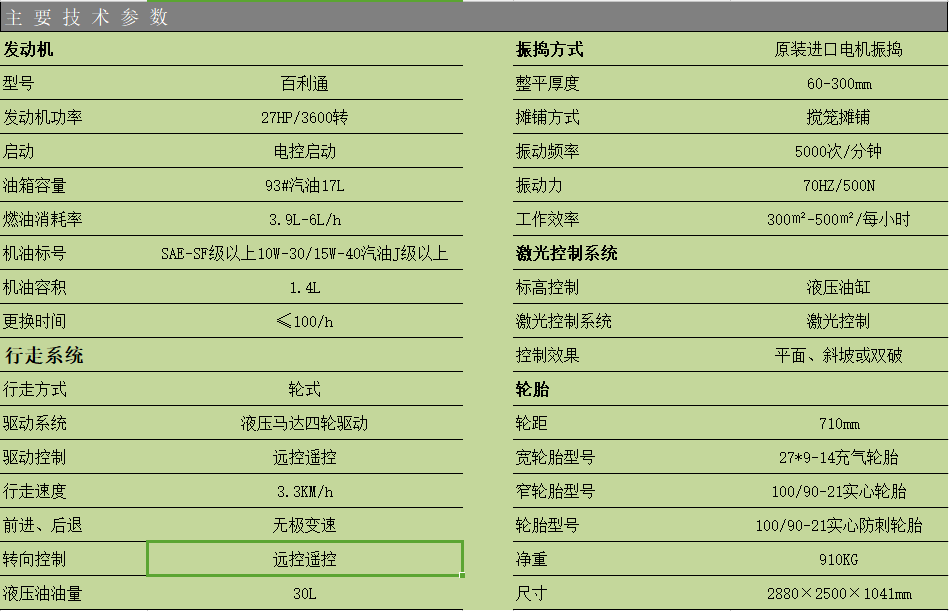The height and width of the screenshot is (611, 949).
Task: Select the 3.3KM/h value cell
Action: 304,491
